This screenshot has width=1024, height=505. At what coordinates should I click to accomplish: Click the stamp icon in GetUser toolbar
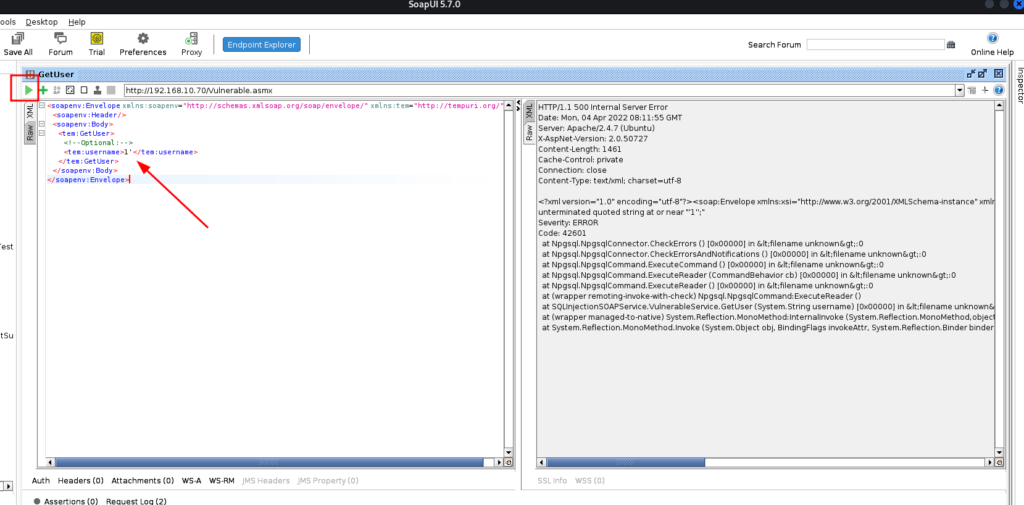pos(97,90)
